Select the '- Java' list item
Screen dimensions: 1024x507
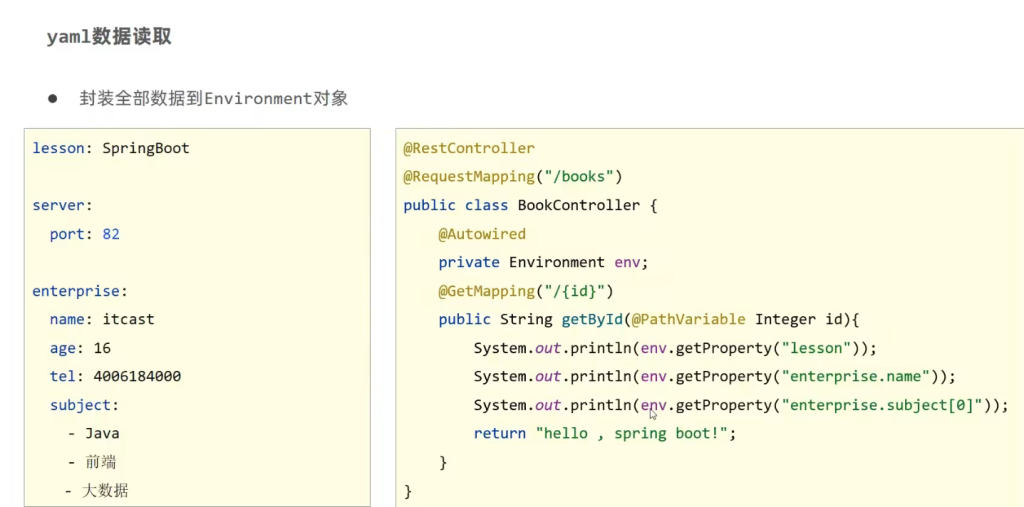coord(93,433)
